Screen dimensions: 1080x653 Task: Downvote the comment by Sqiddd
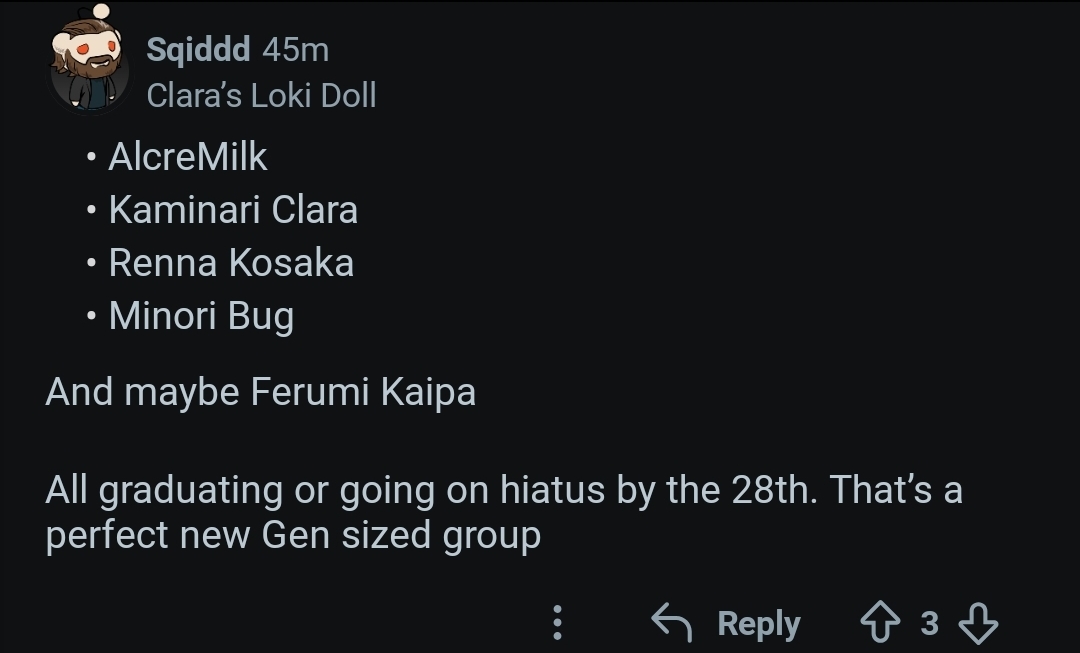pos(978,623)
